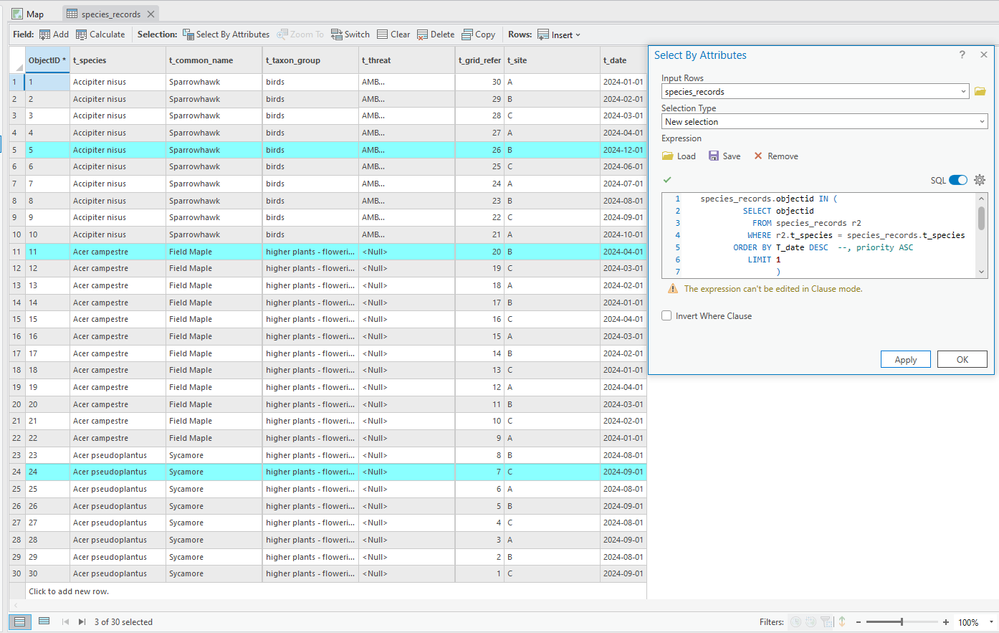999x633 pixels.
Task: Expand the Insert rows dropdown
Action: tap(577, 34)
